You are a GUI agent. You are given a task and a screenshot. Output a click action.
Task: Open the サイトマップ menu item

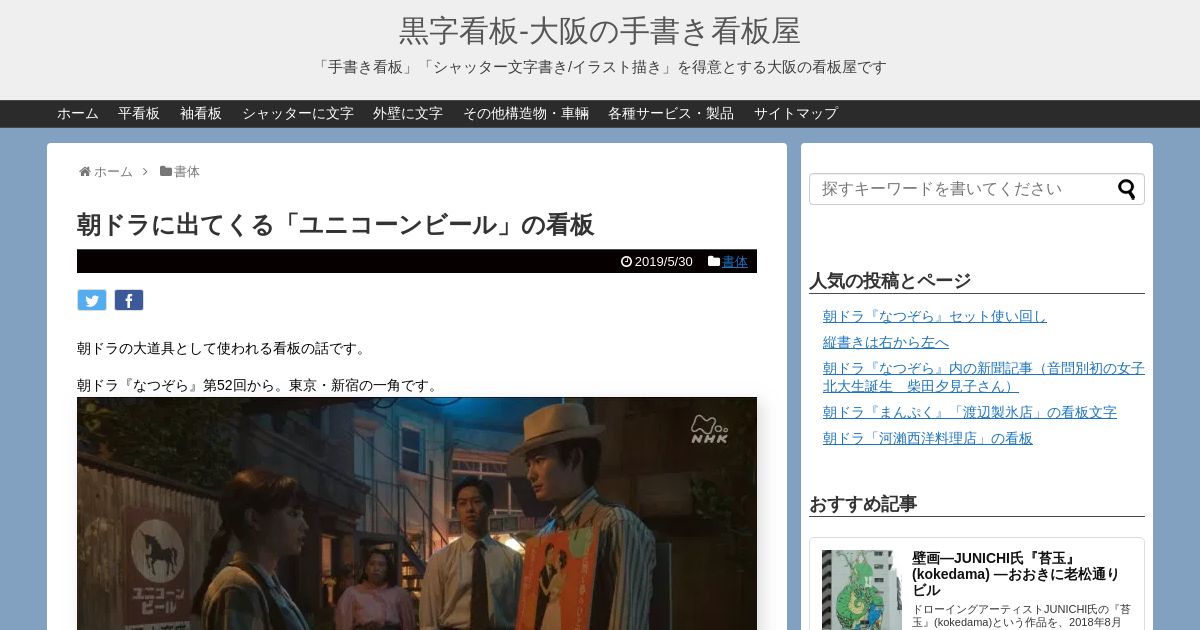point(796,114)
